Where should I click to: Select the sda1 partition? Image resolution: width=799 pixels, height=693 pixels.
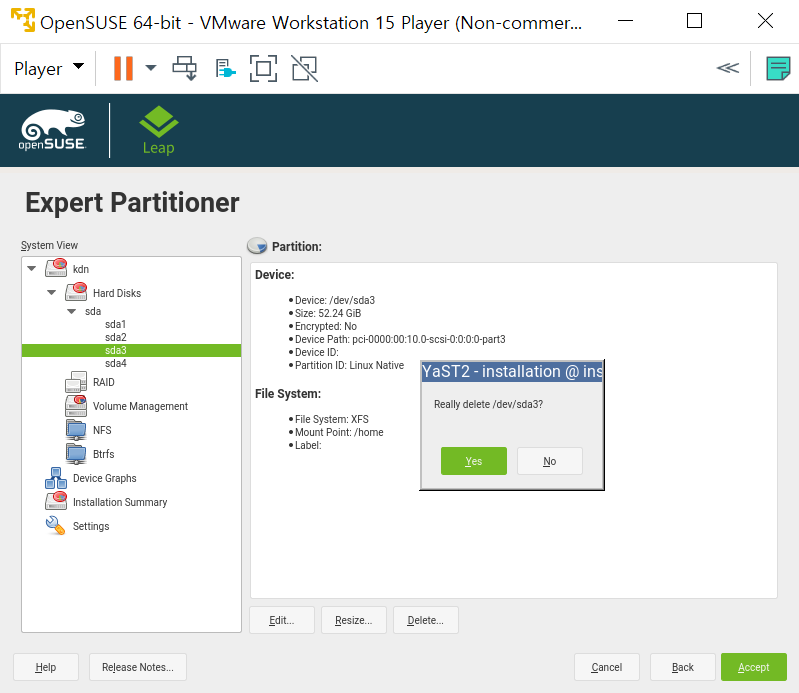(x=115, y=324)
